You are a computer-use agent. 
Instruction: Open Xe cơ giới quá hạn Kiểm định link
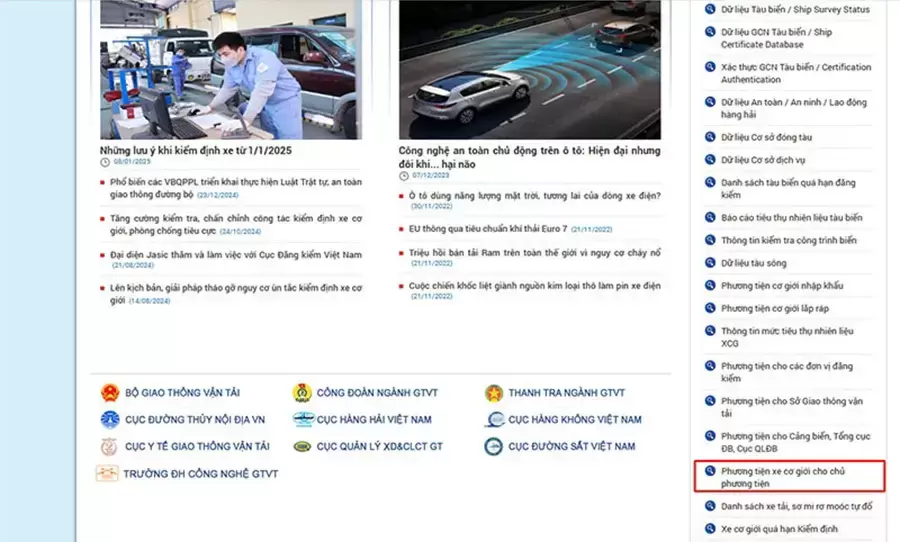point(779,529)
